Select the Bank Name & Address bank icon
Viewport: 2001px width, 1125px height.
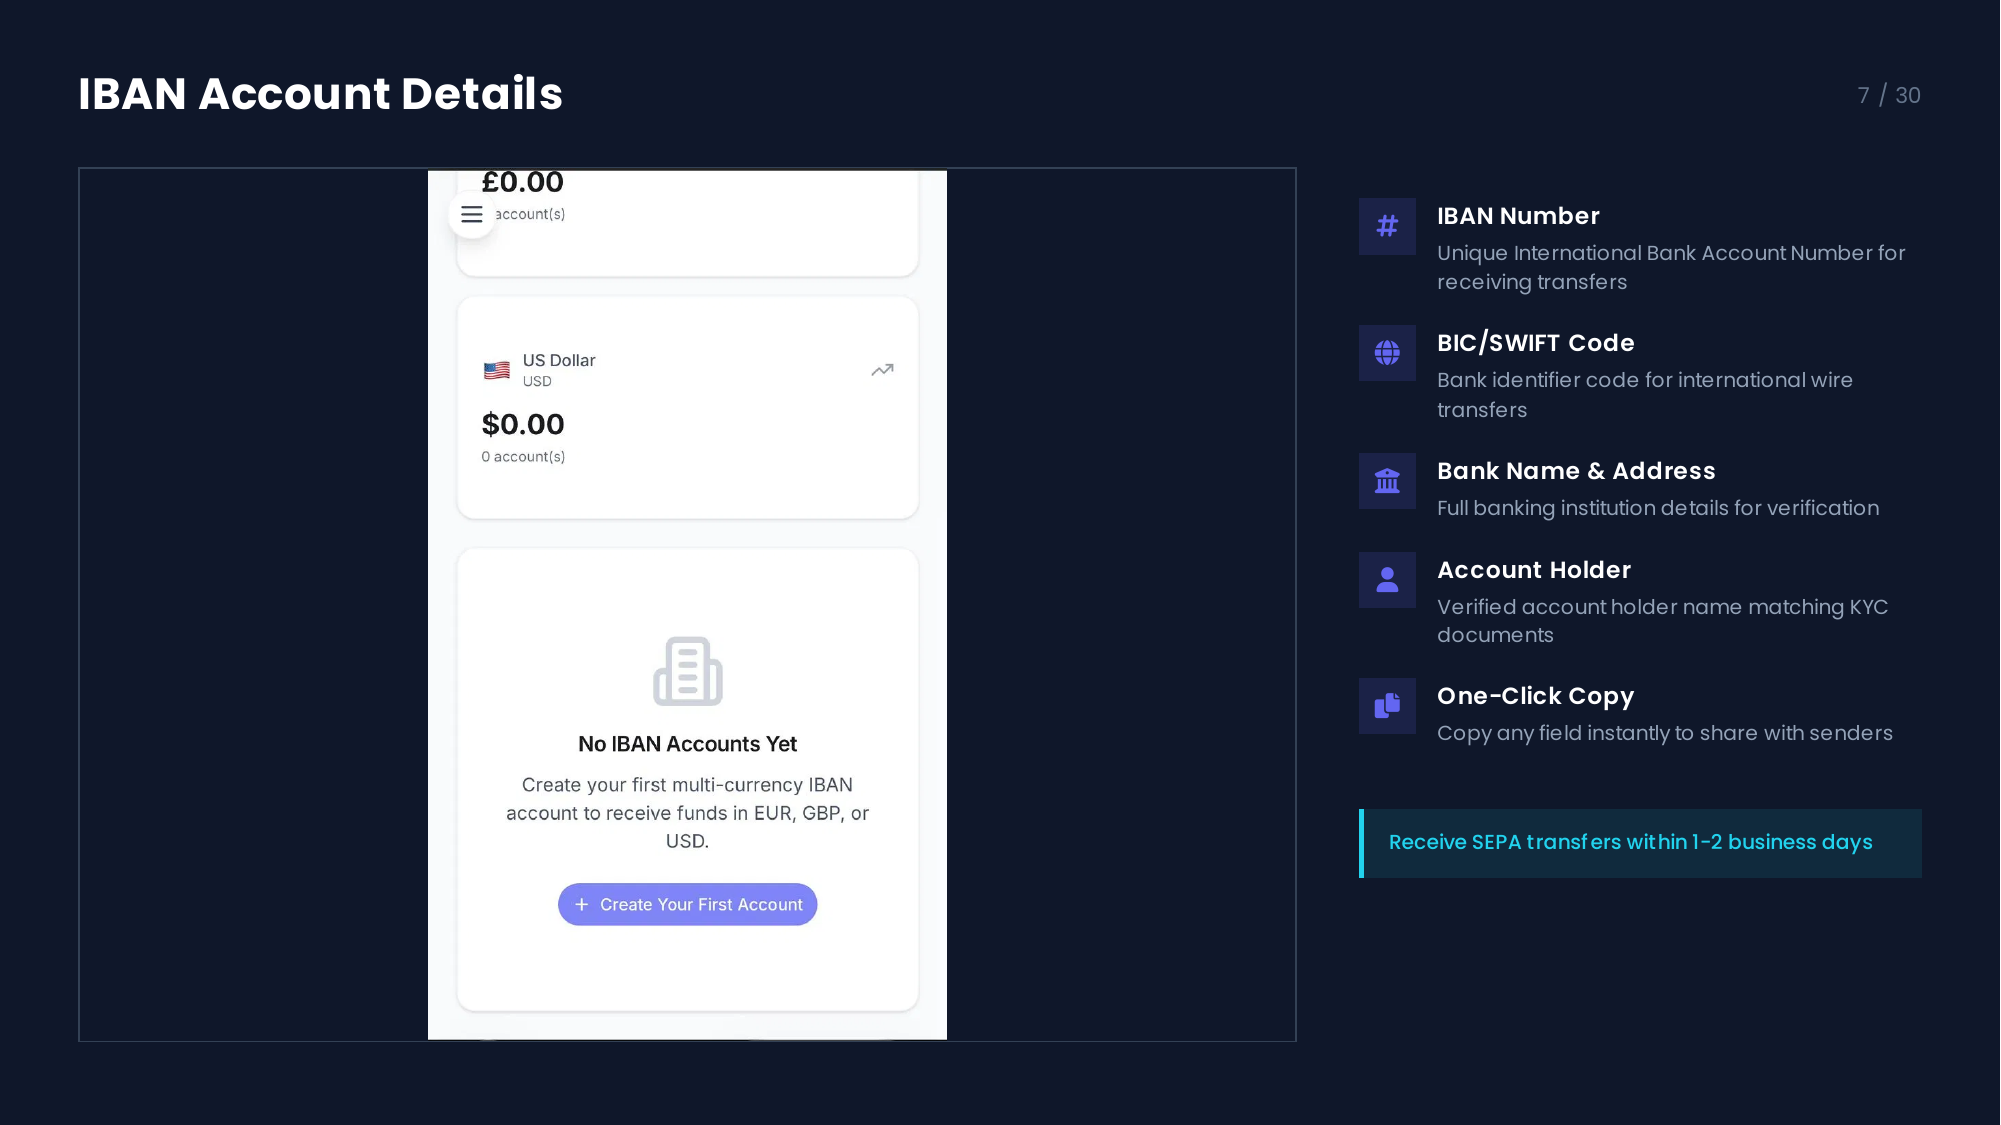(x=1387, y=481)
